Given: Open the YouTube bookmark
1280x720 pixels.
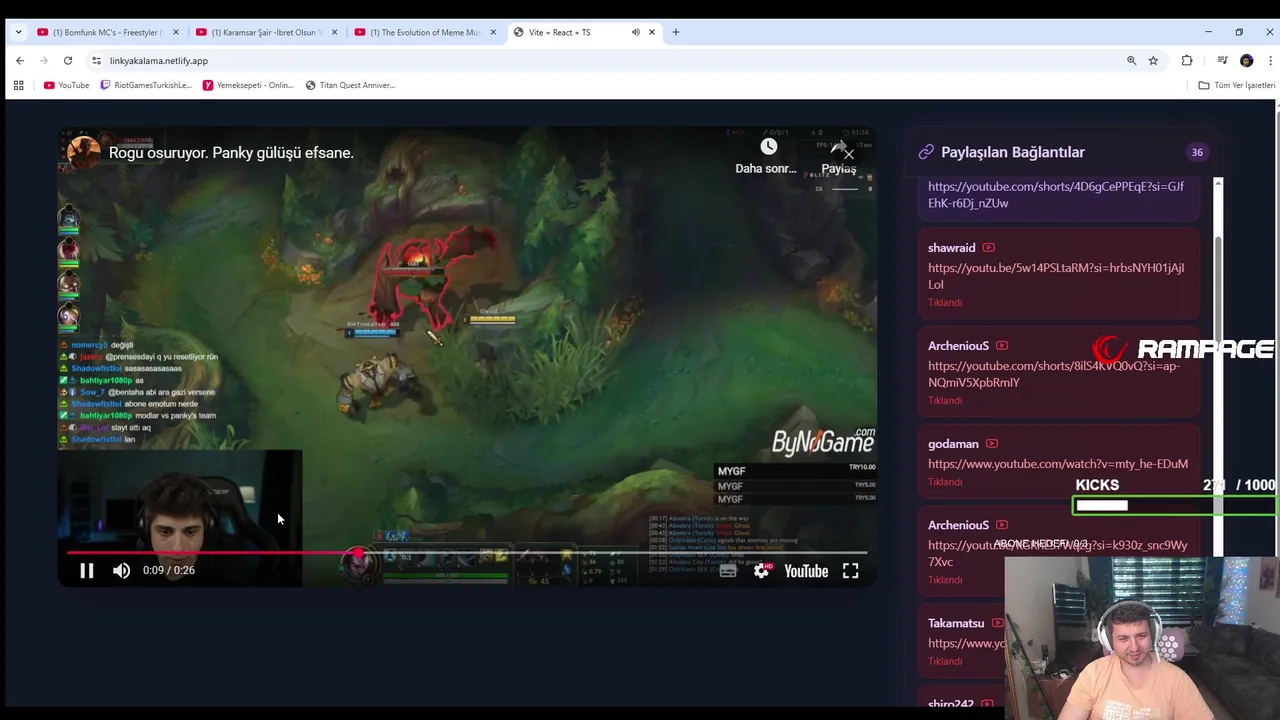Looking at the screenshot, I should point(66,85).
